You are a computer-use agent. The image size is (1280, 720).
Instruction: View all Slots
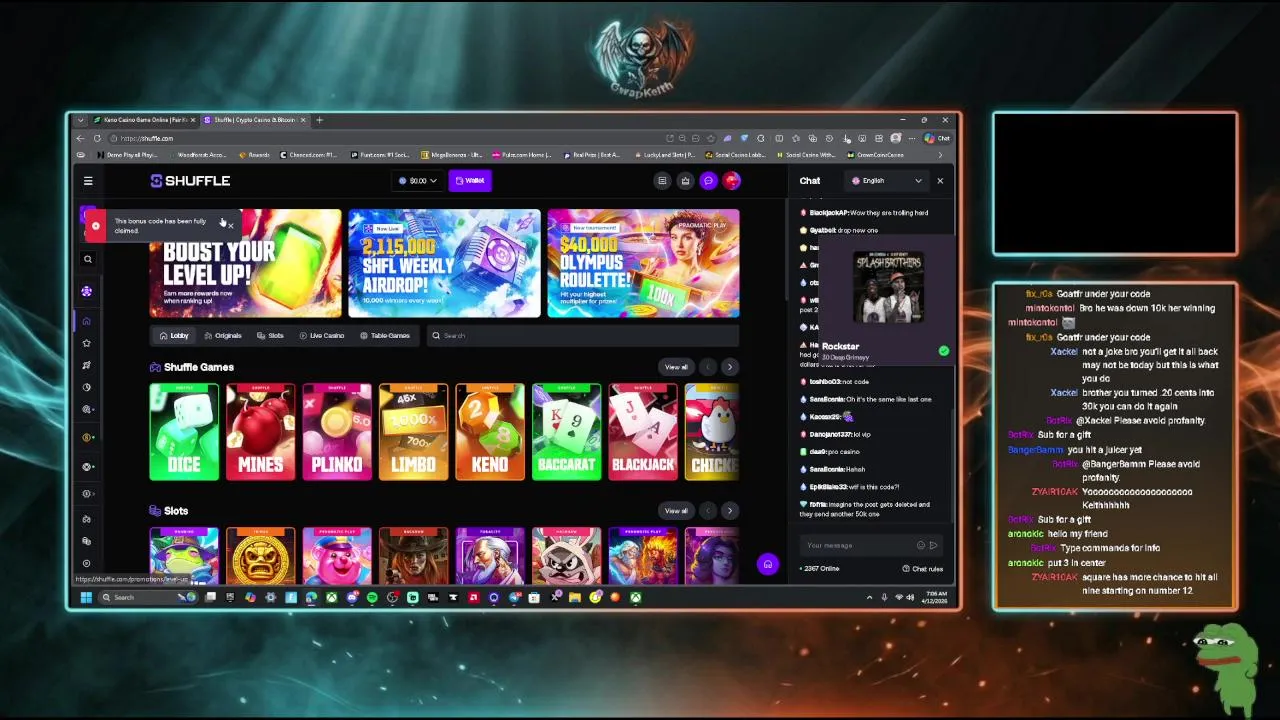[x=677, y=511]
